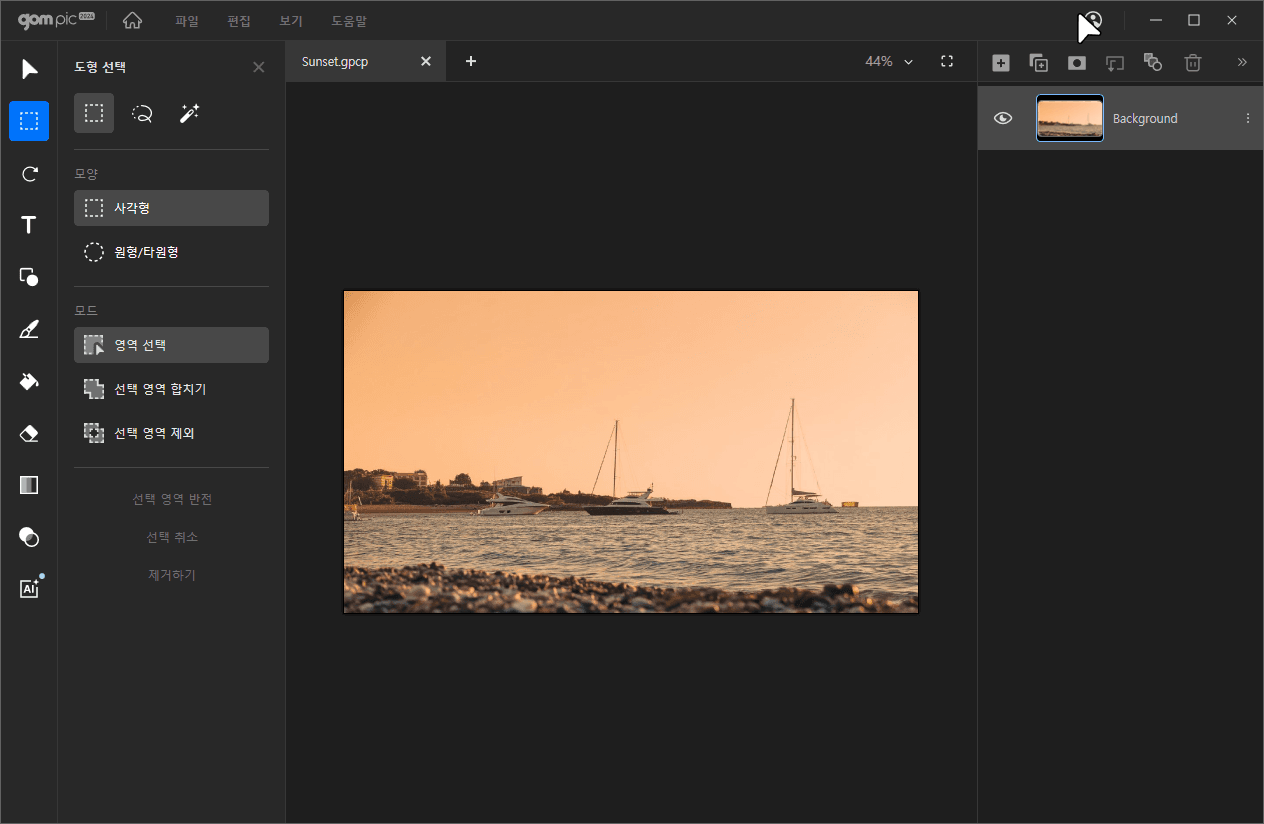1264x824 pixels.
Task: Delete layer with trash icon
Action: click(x=1192, y=63)
